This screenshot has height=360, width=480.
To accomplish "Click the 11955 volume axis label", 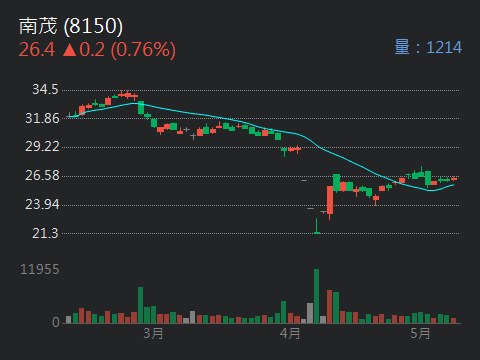I will [40, 269].
